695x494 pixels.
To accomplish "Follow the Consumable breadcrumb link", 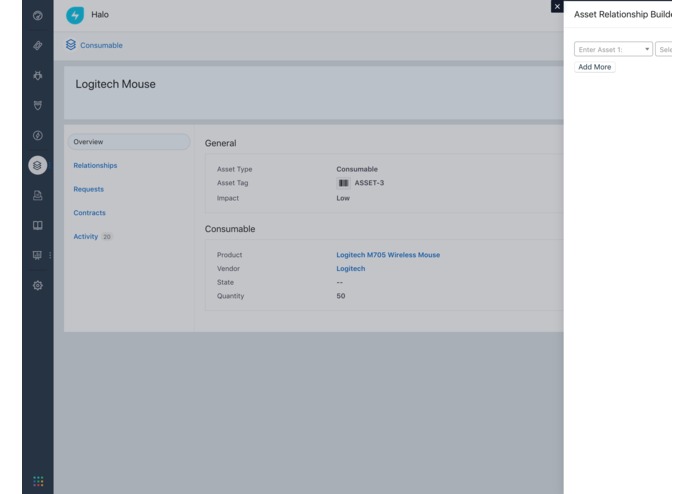I will pos(101,45).
